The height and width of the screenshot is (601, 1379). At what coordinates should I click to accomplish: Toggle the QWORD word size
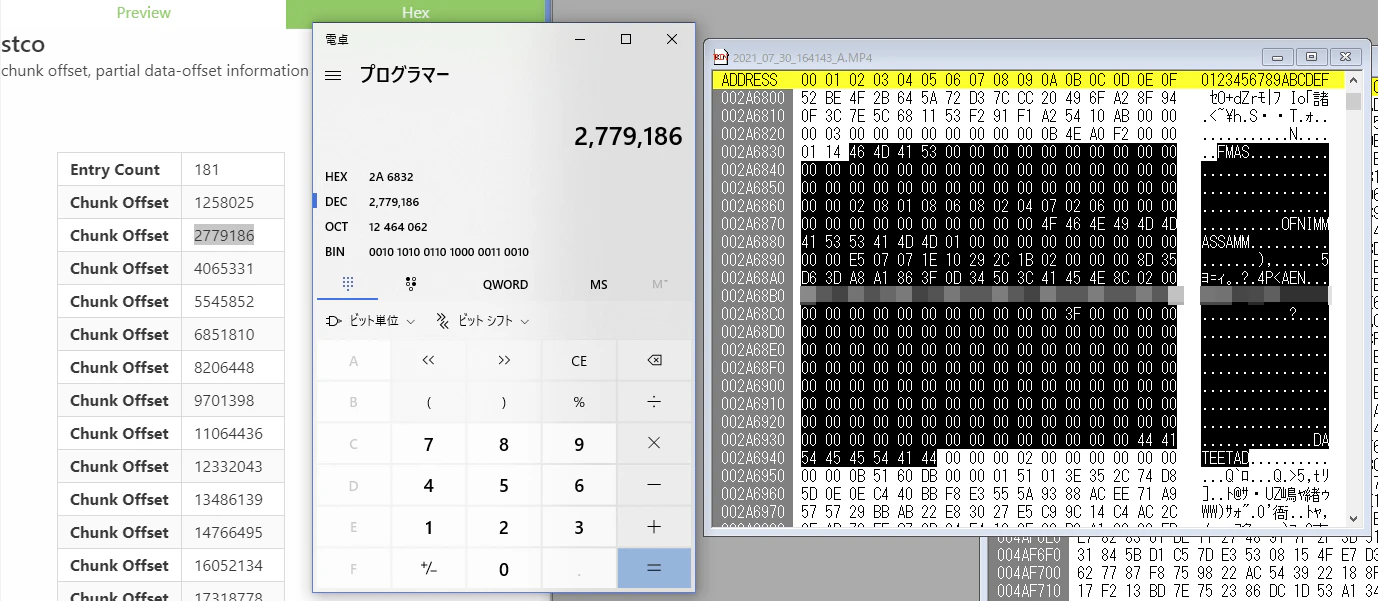pyautogui.click(x=505, y=284)
